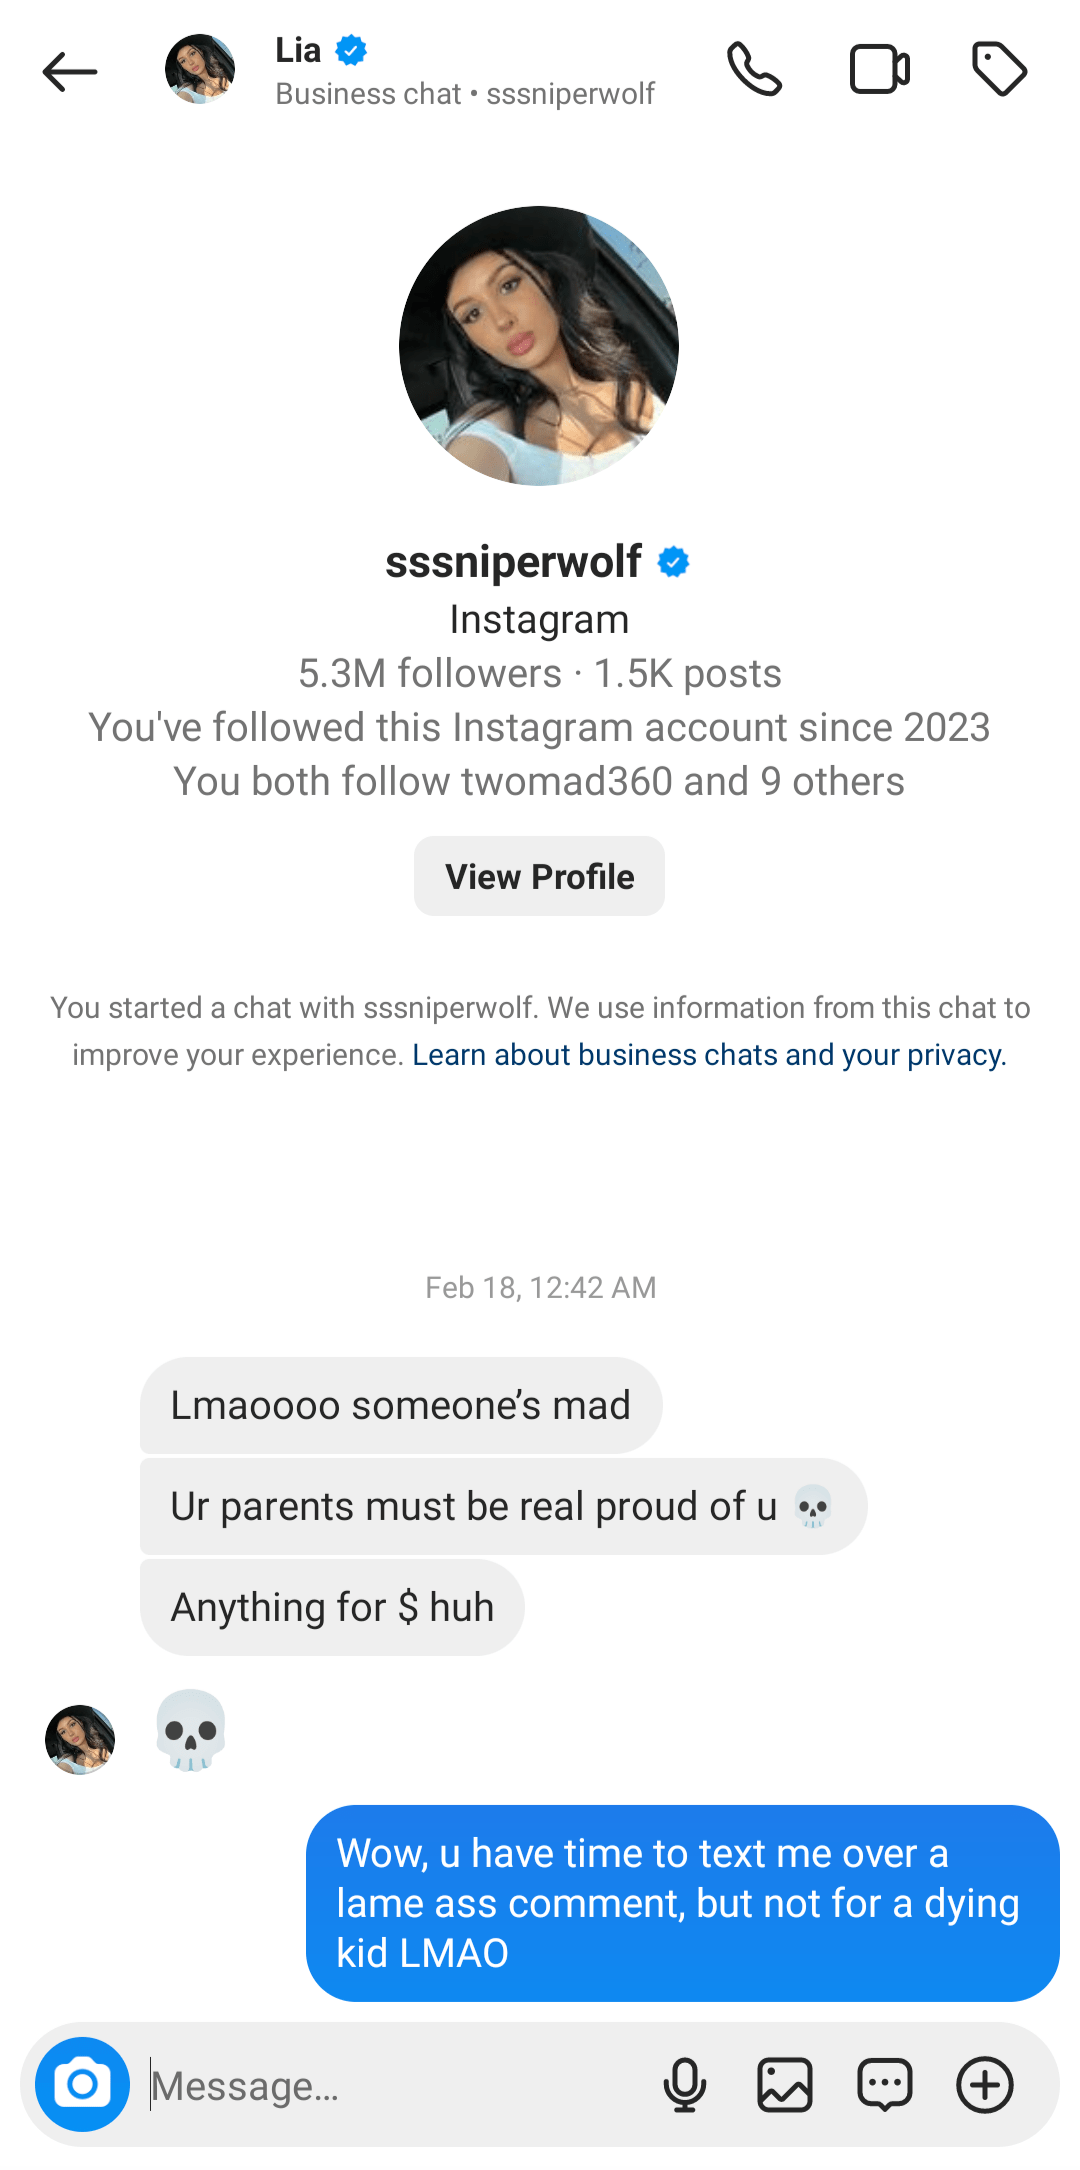Image resolution: width=1080 pixels, height=2170 pixels.
Task: Tap the back arrow
Action: point(70,72)
